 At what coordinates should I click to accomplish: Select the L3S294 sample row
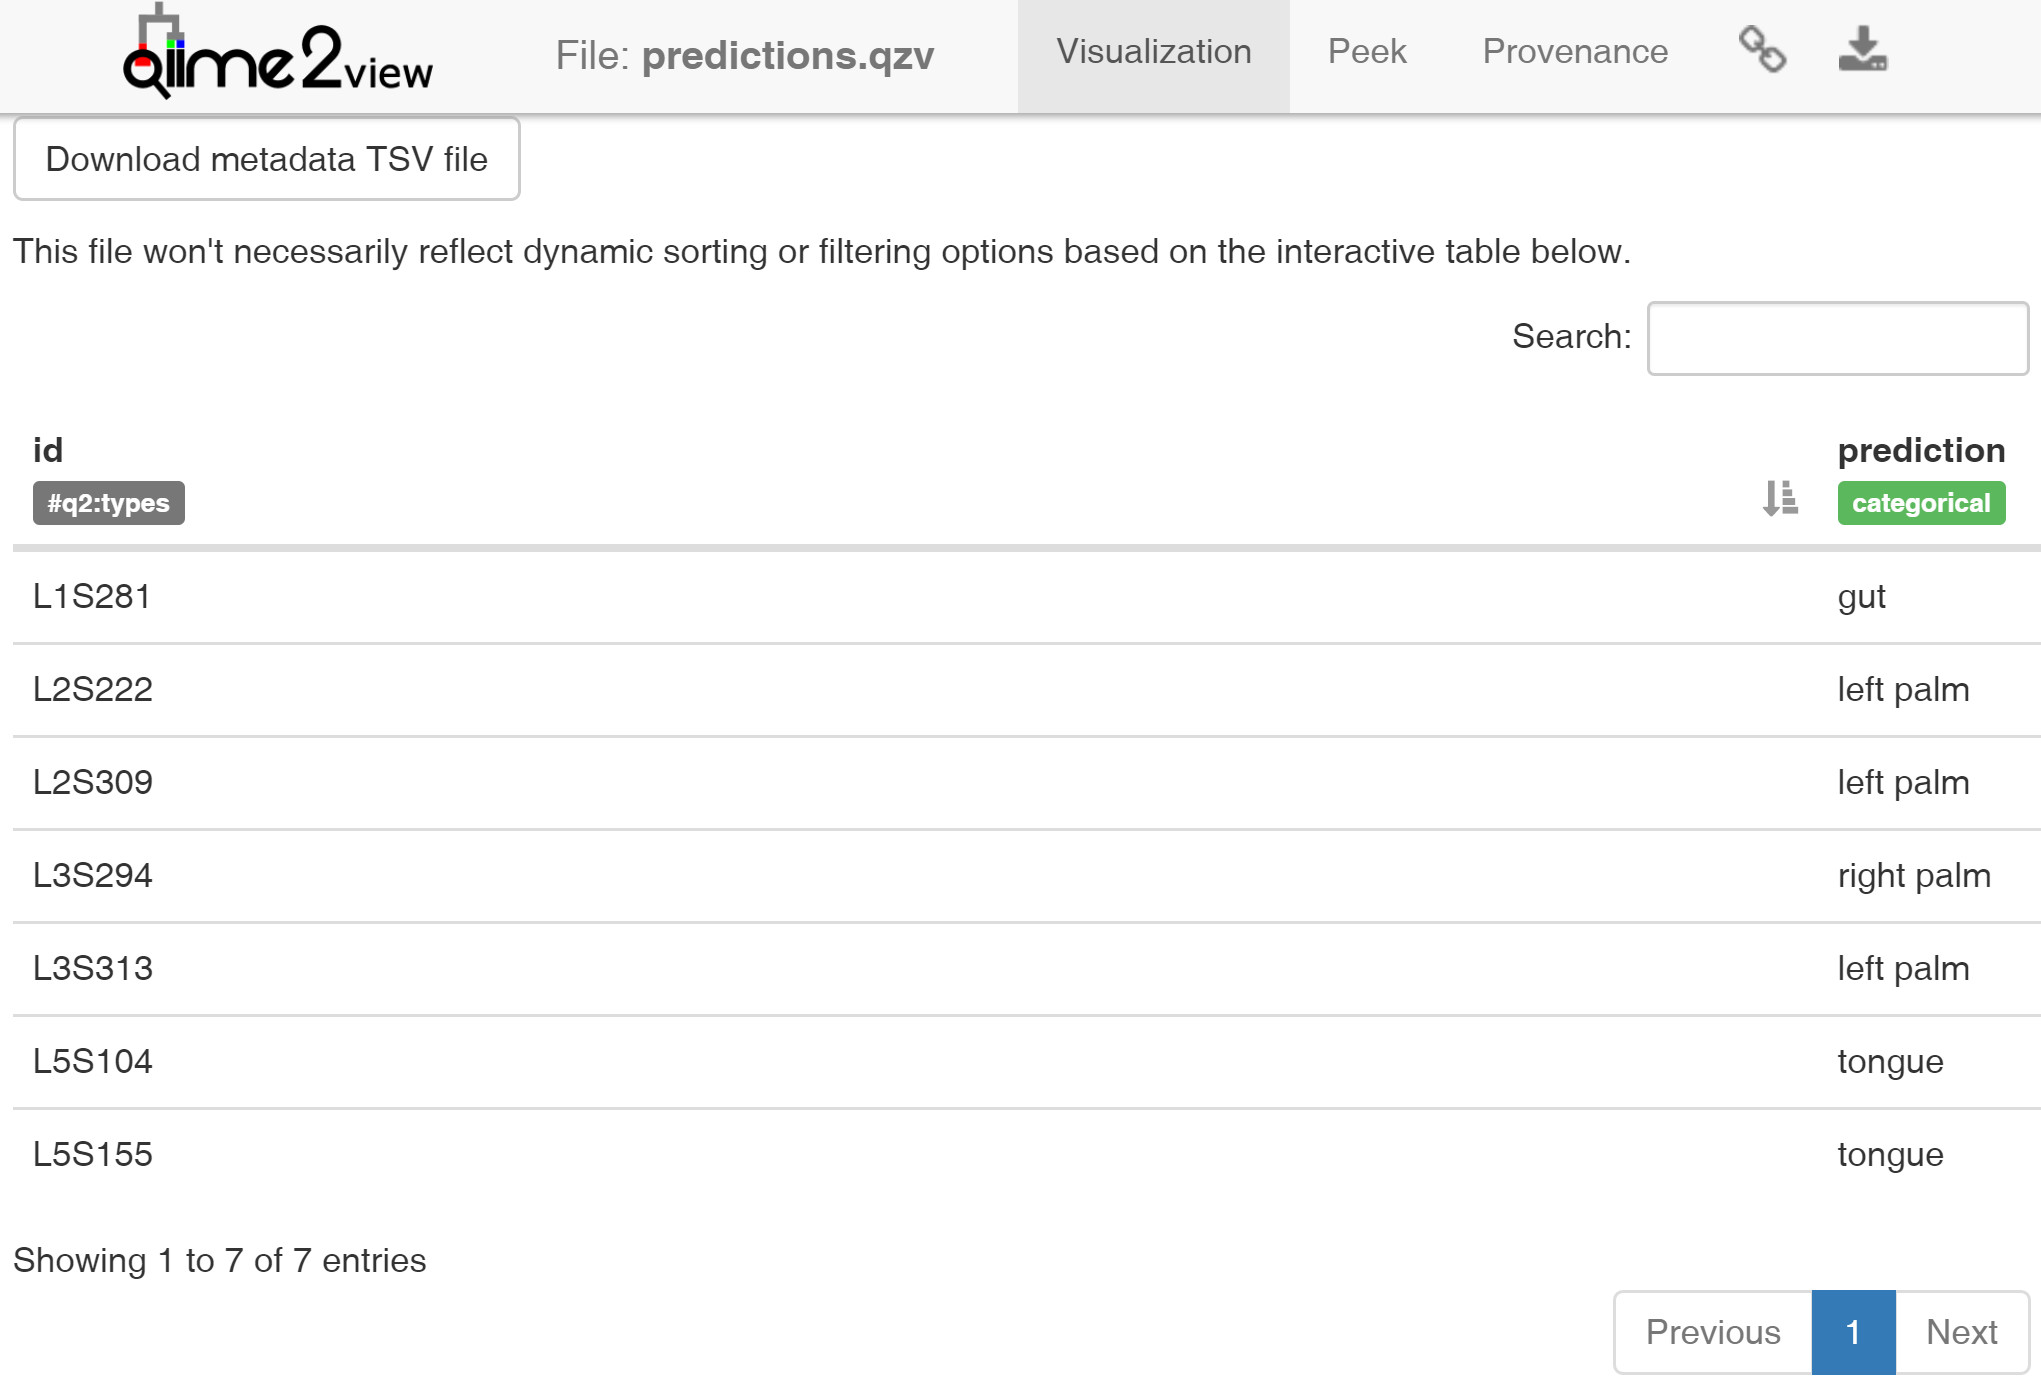[1027, 876]
